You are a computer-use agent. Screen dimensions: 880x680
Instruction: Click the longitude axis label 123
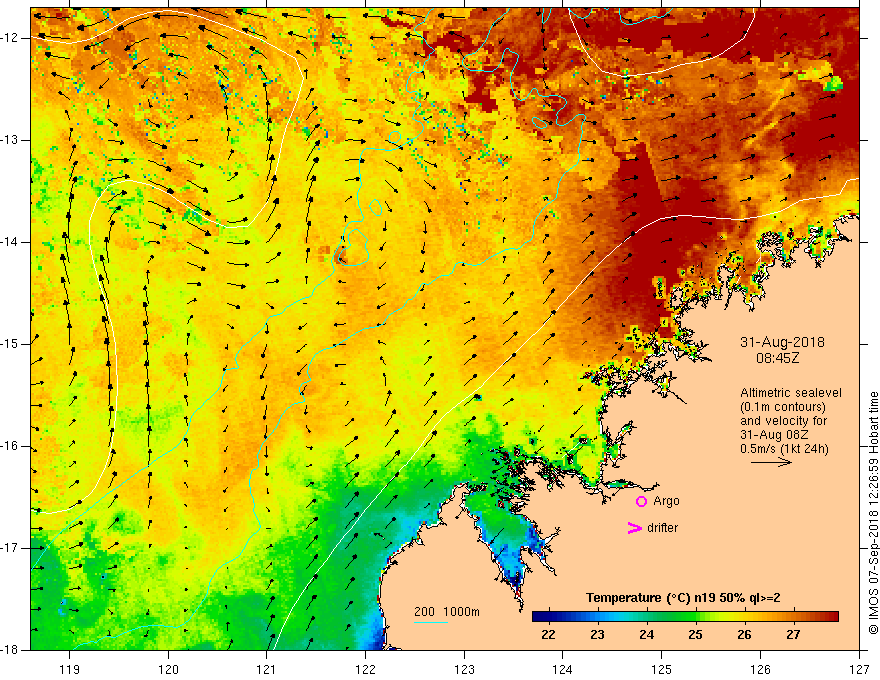tap(464, 669)
